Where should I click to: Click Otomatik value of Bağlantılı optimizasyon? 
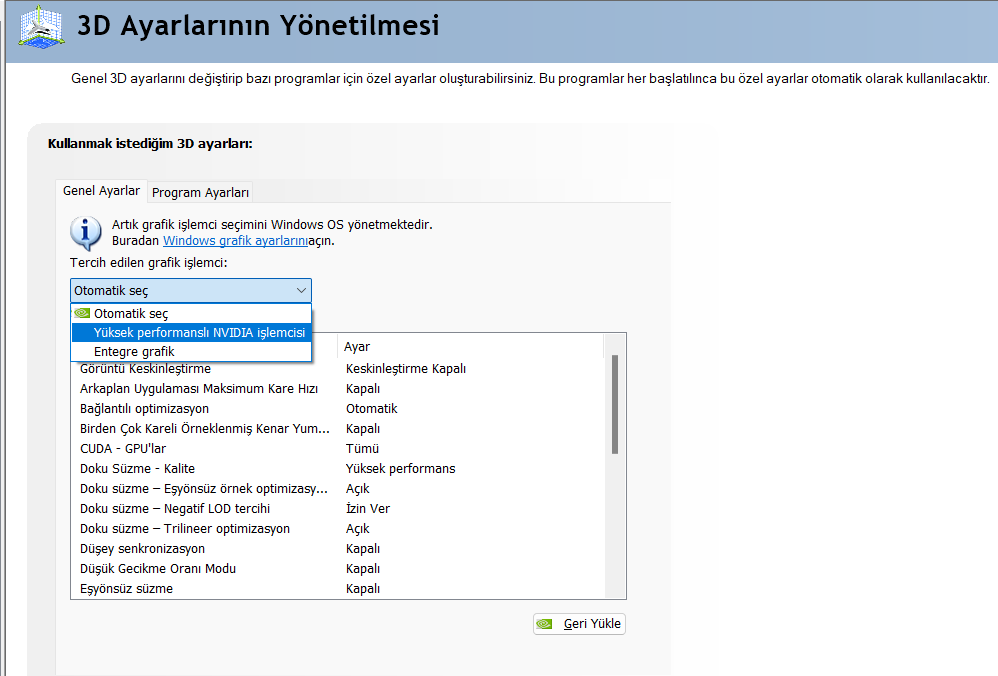pyautogui.click(x=372, y=409)
